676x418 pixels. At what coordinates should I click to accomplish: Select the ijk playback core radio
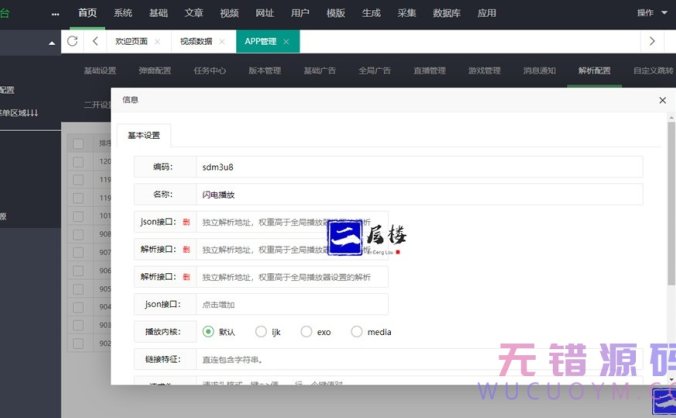pos(261,331)
